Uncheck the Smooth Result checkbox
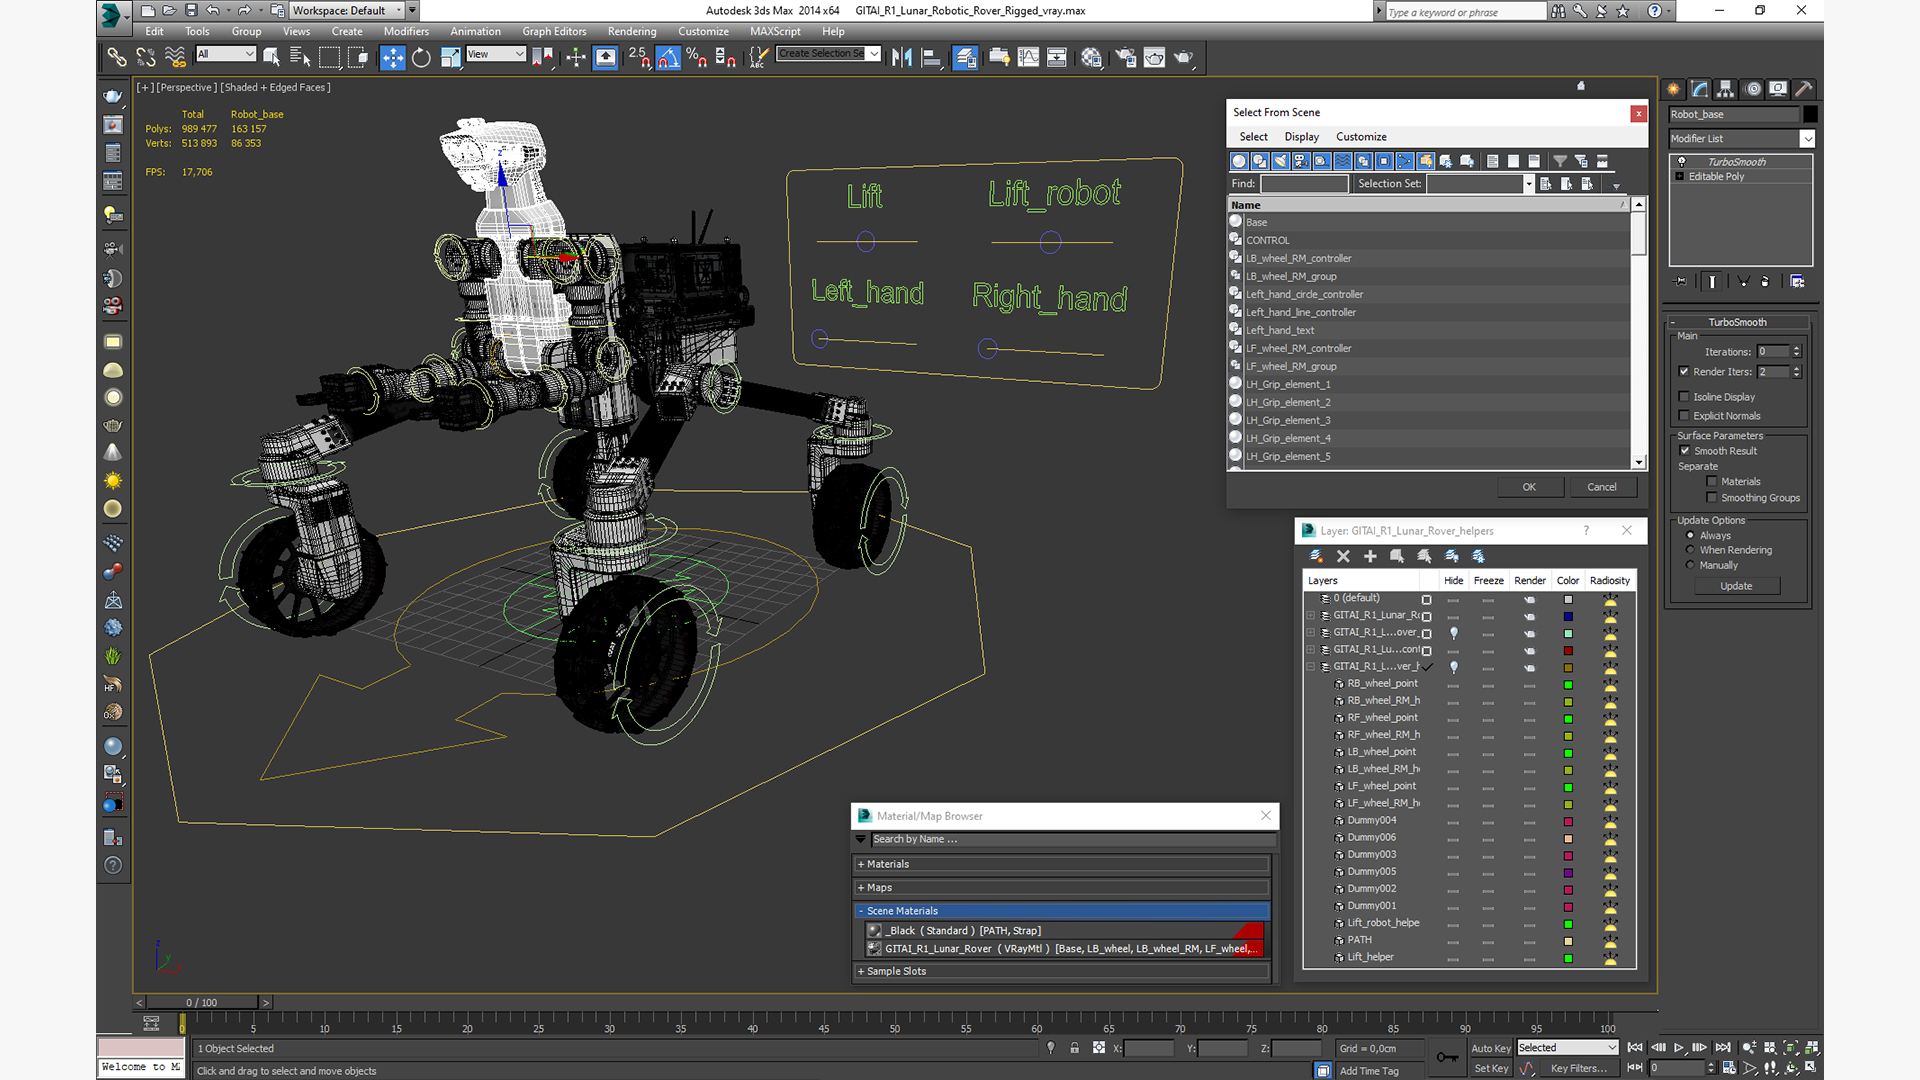The width and height of the screenshot is (1920, 1080). pos(1684,451)
